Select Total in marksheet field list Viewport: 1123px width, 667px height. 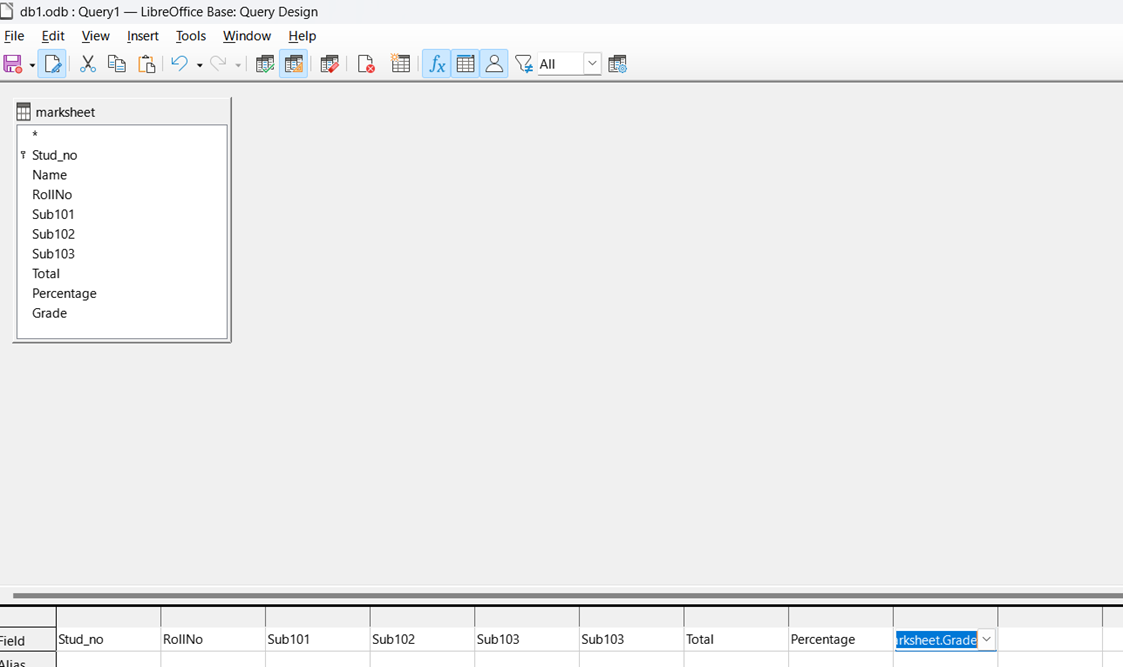tap(46, 274)
